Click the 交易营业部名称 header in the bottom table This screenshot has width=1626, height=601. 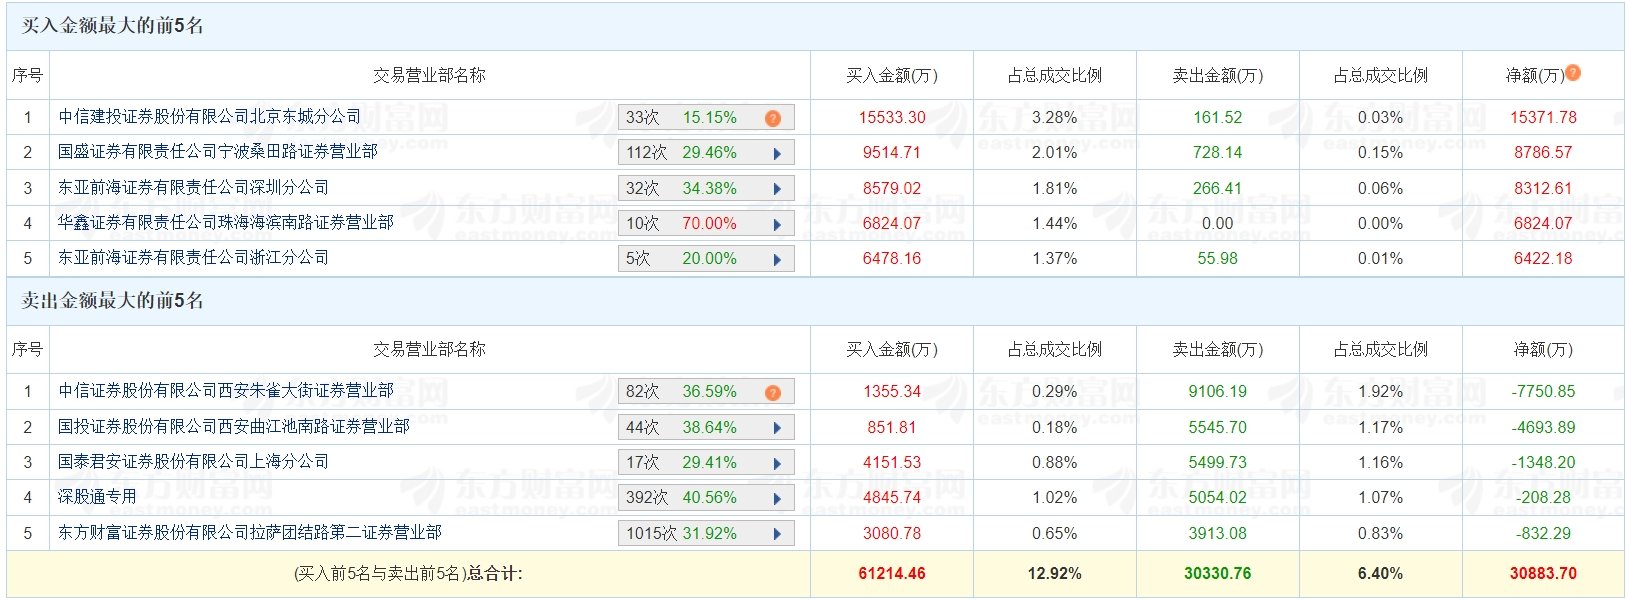click(x=429, y=349)
